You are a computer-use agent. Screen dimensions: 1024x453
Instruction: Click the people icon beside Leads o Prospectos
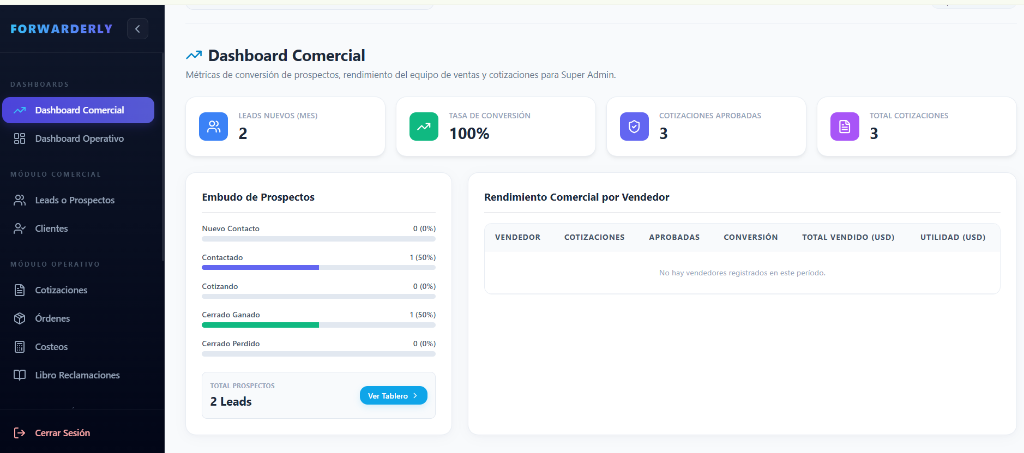pyautogui.click(x=20, y=200)
